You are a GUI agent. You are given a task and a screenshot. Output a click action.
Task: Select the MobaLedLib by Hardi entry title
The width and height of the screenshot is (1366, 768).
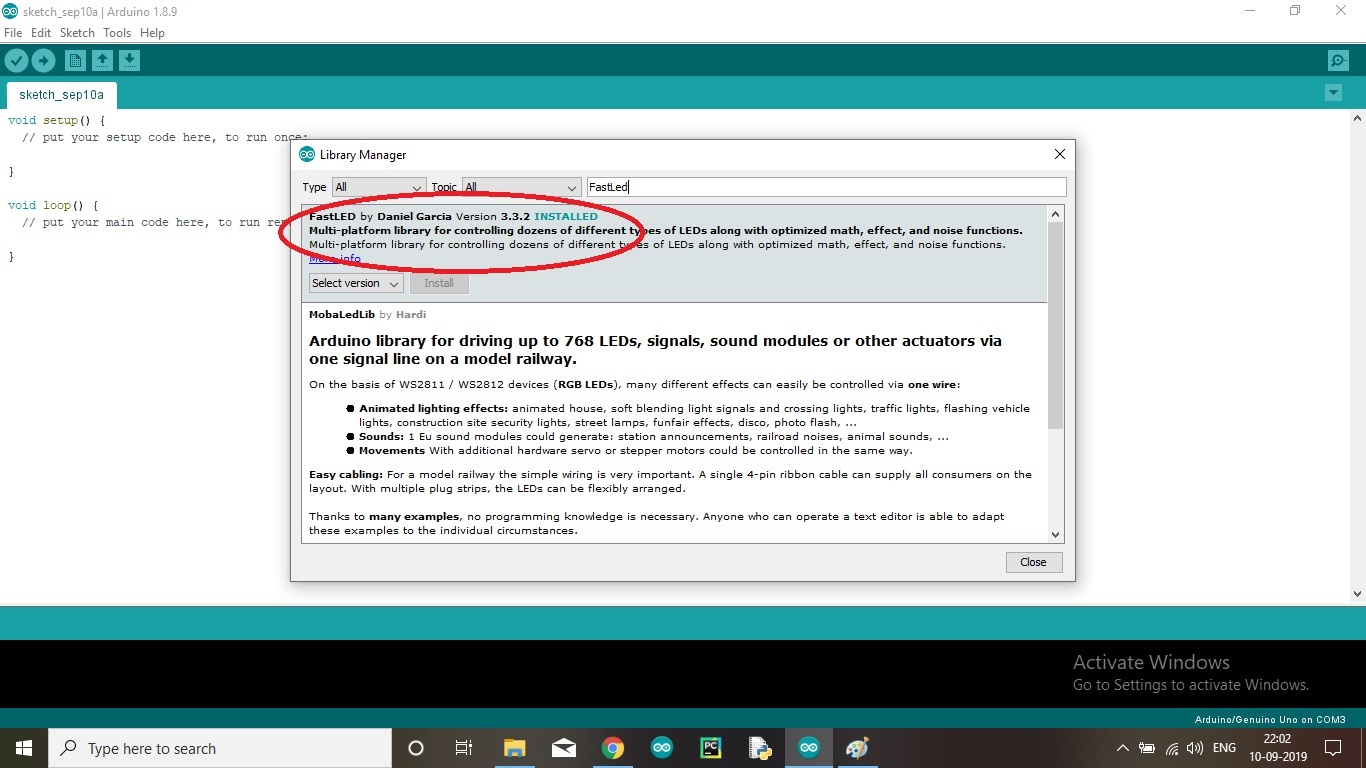point(368,314)
